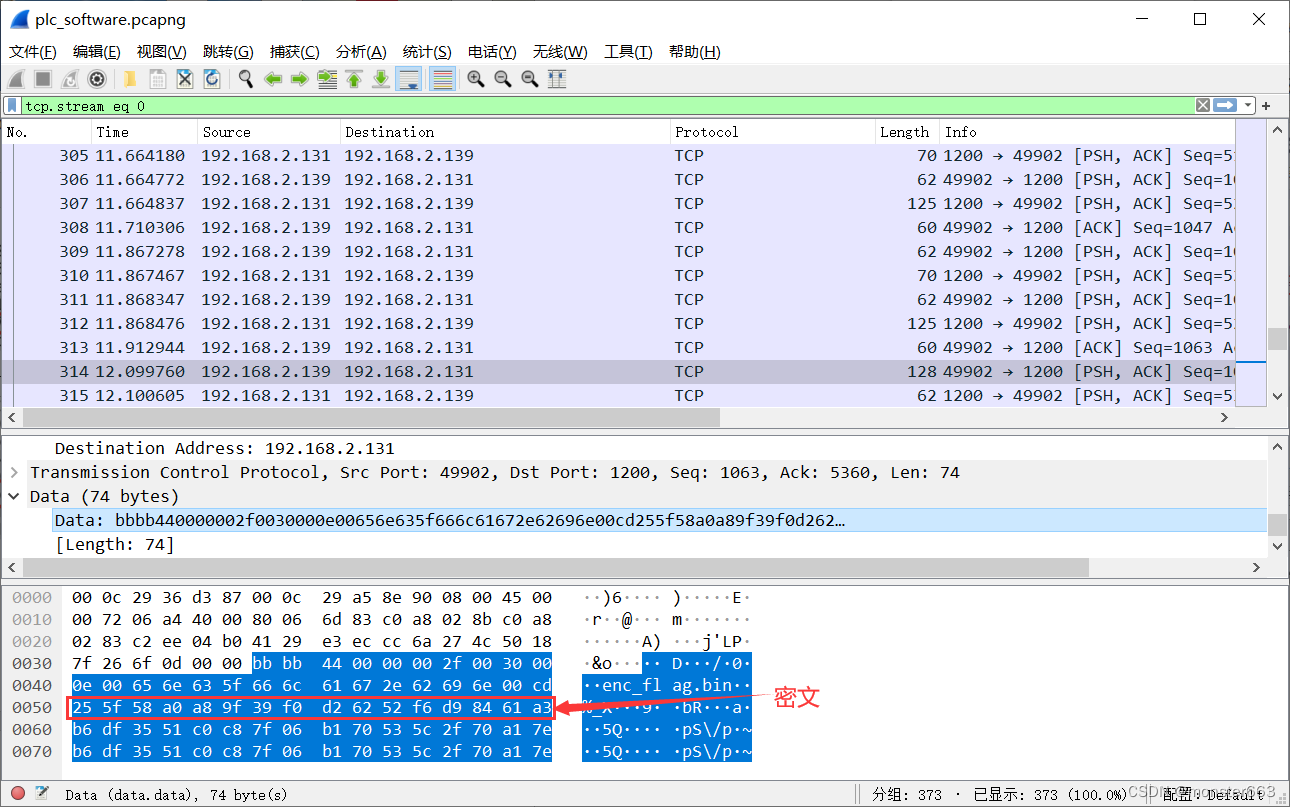This screenshot has height=807, width=1290.
Task: Click the packet list horizontal scrollbar
Action: (370, 418)
